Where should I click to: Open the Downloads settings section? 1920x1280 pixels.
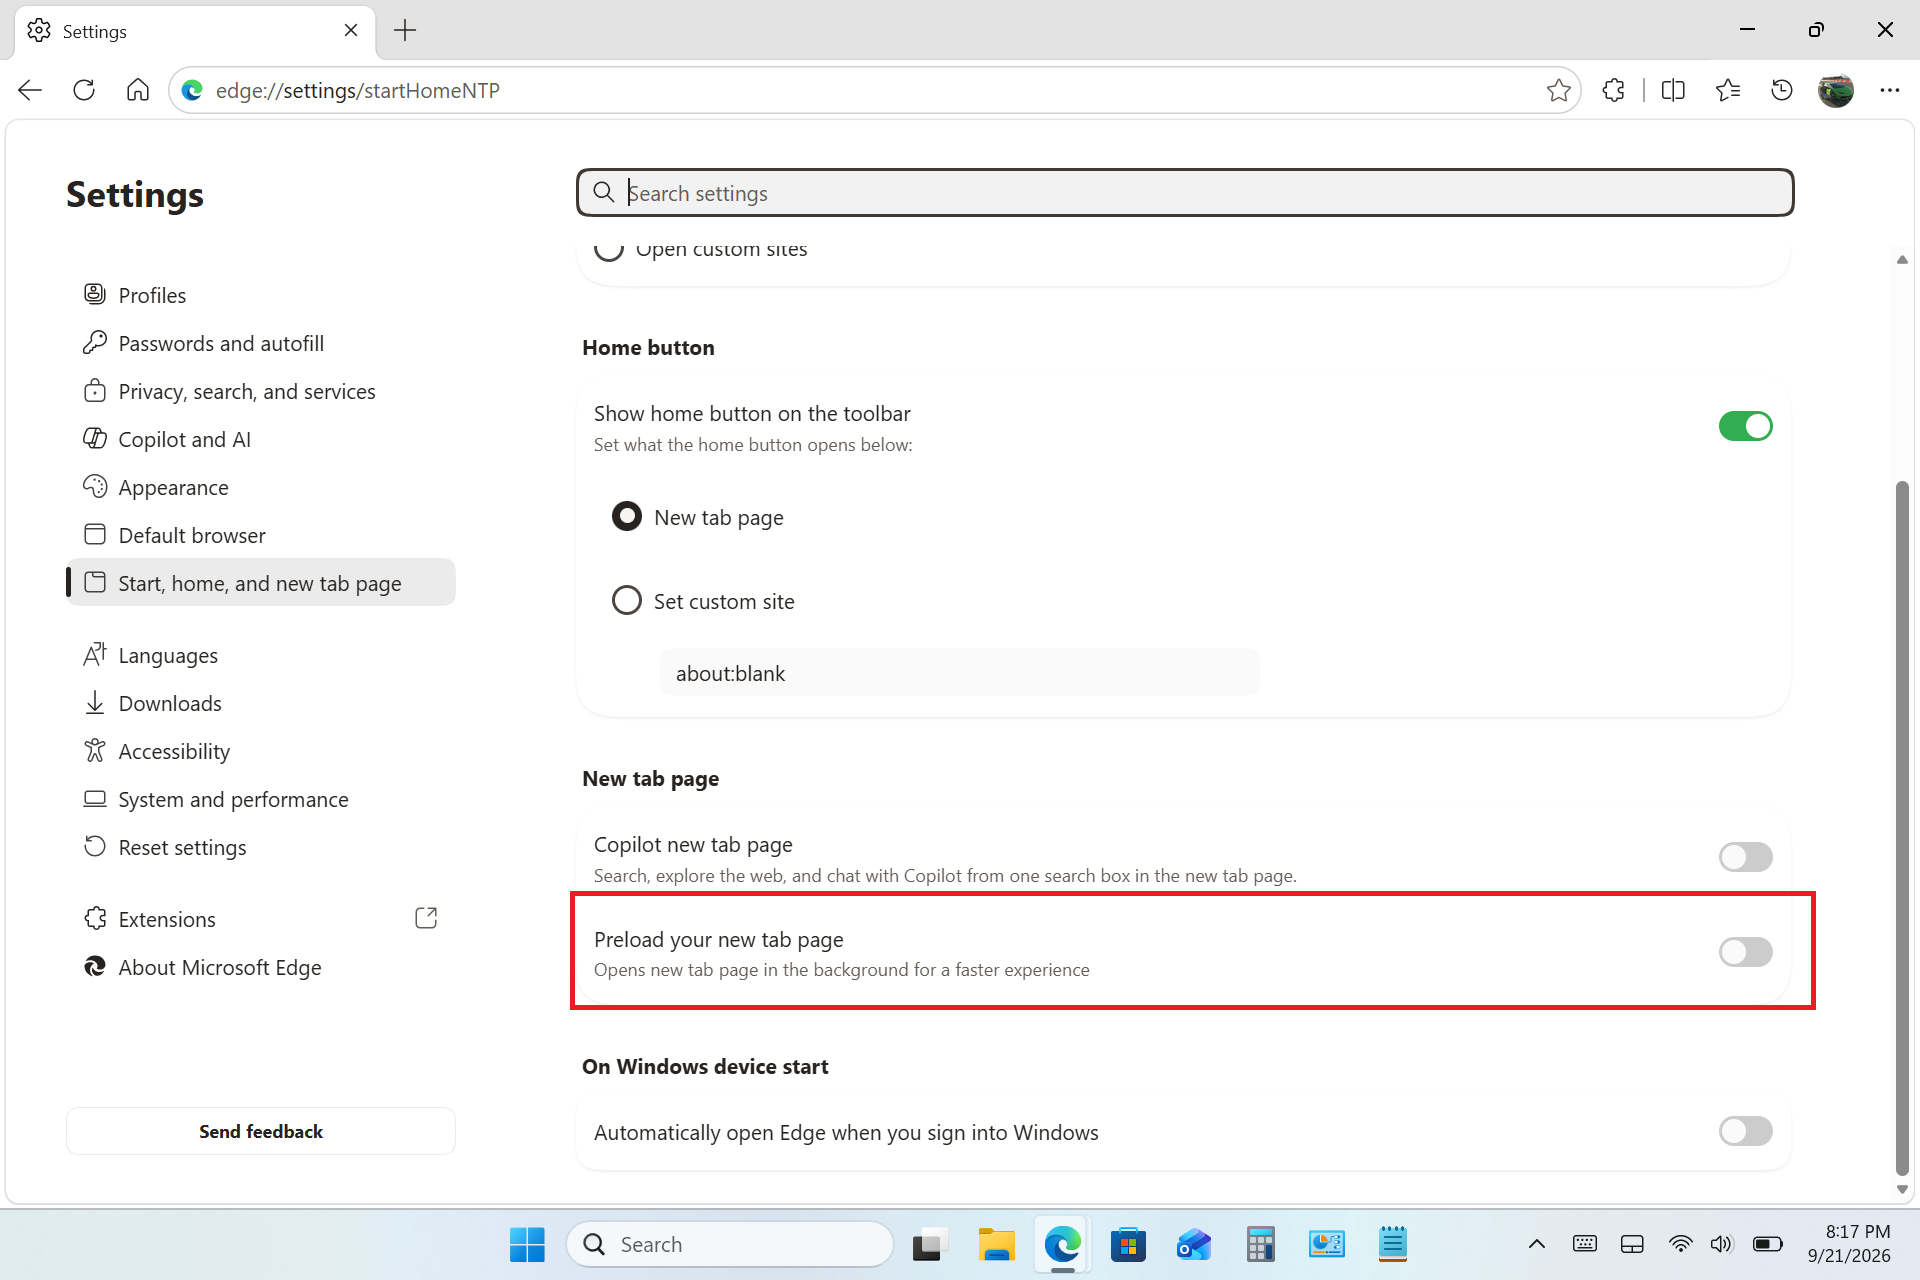pos(170,703)
